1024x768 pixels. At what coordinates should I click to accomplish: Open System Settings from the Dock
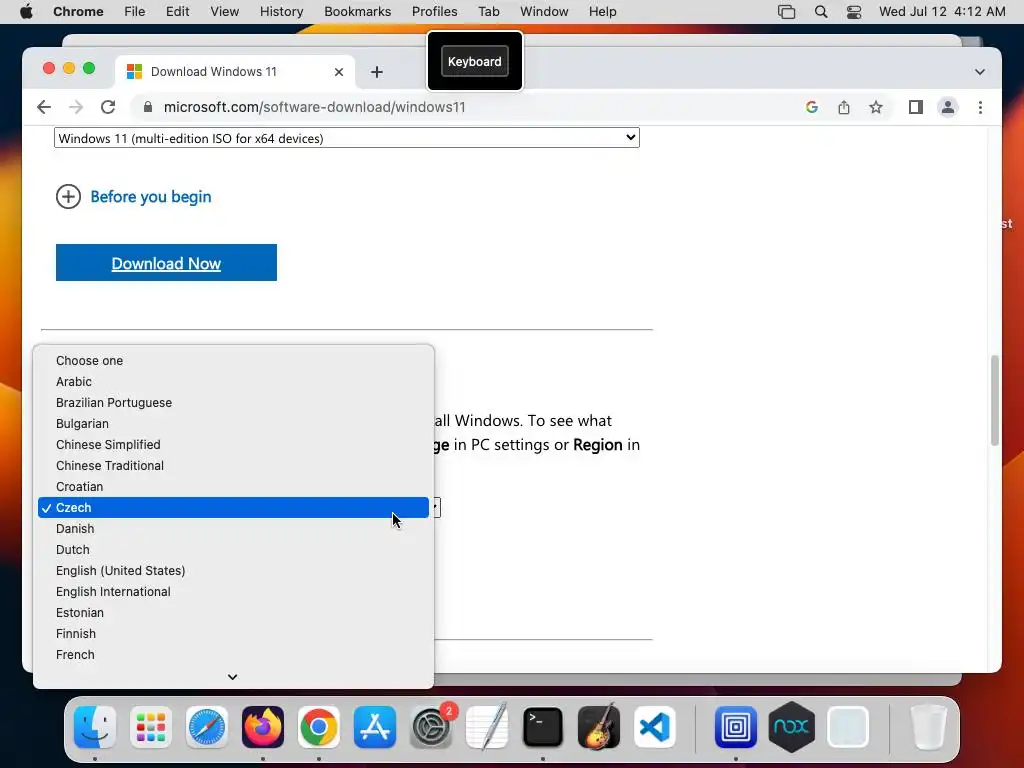coord(431,727)
